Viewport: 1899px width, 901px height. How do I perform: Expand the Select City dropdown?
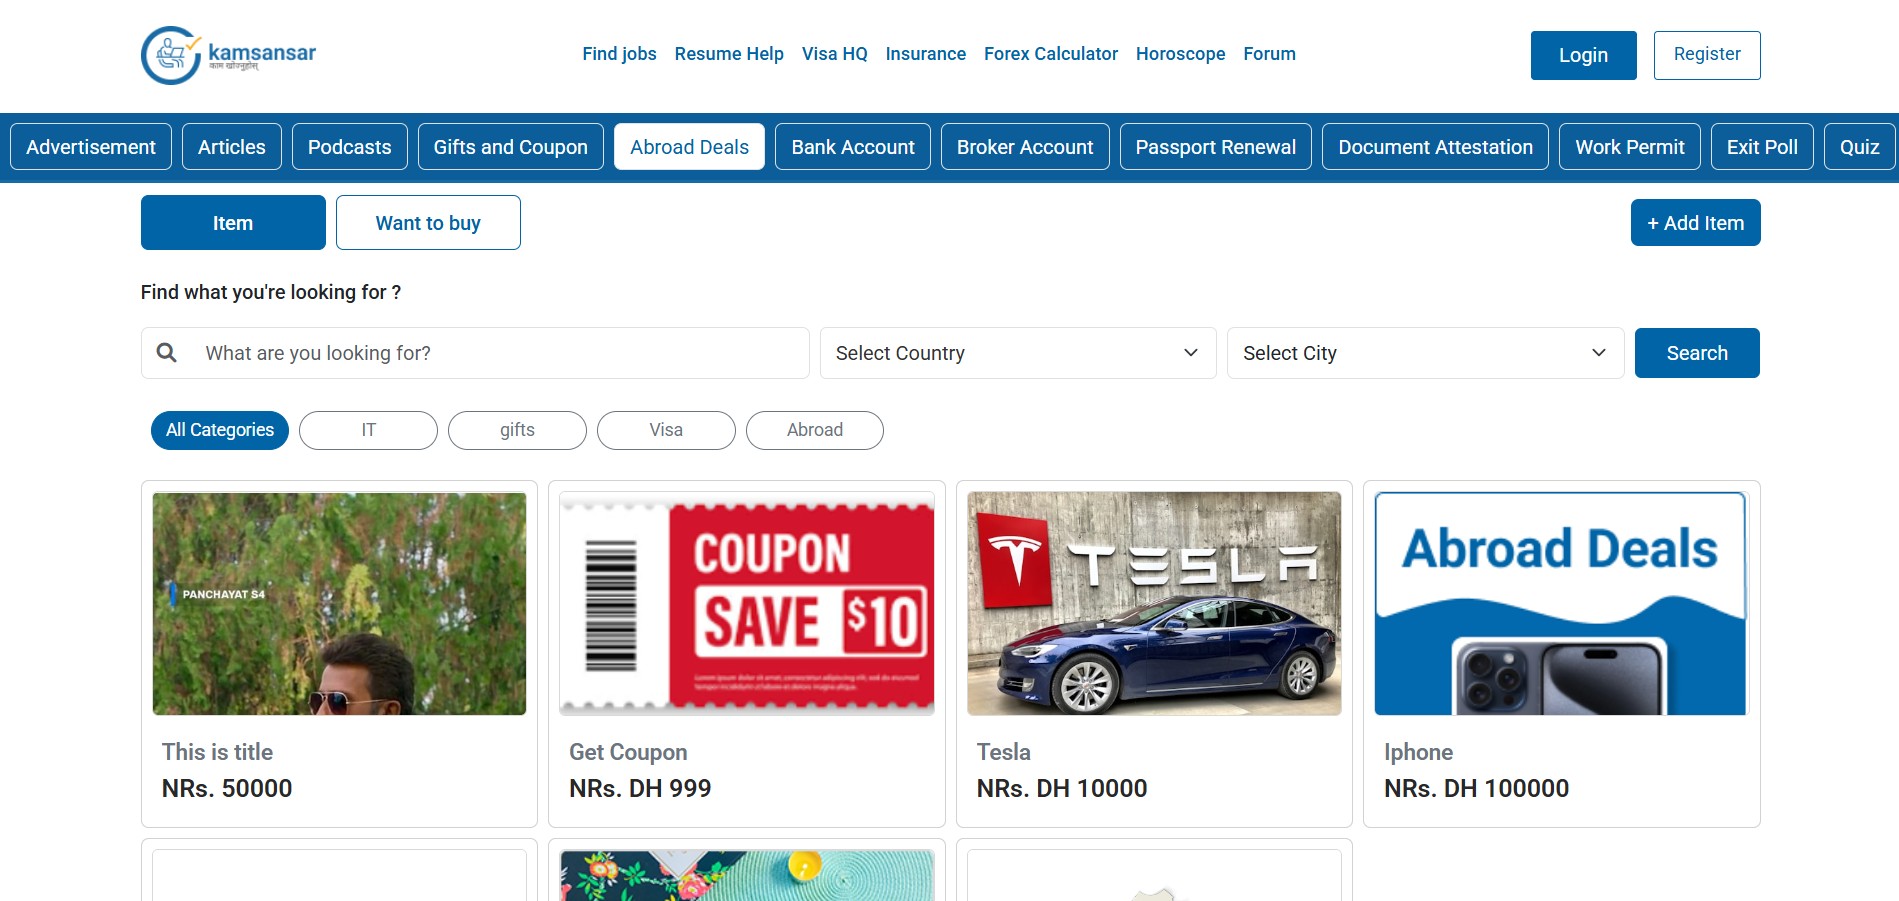[1424, 353]
